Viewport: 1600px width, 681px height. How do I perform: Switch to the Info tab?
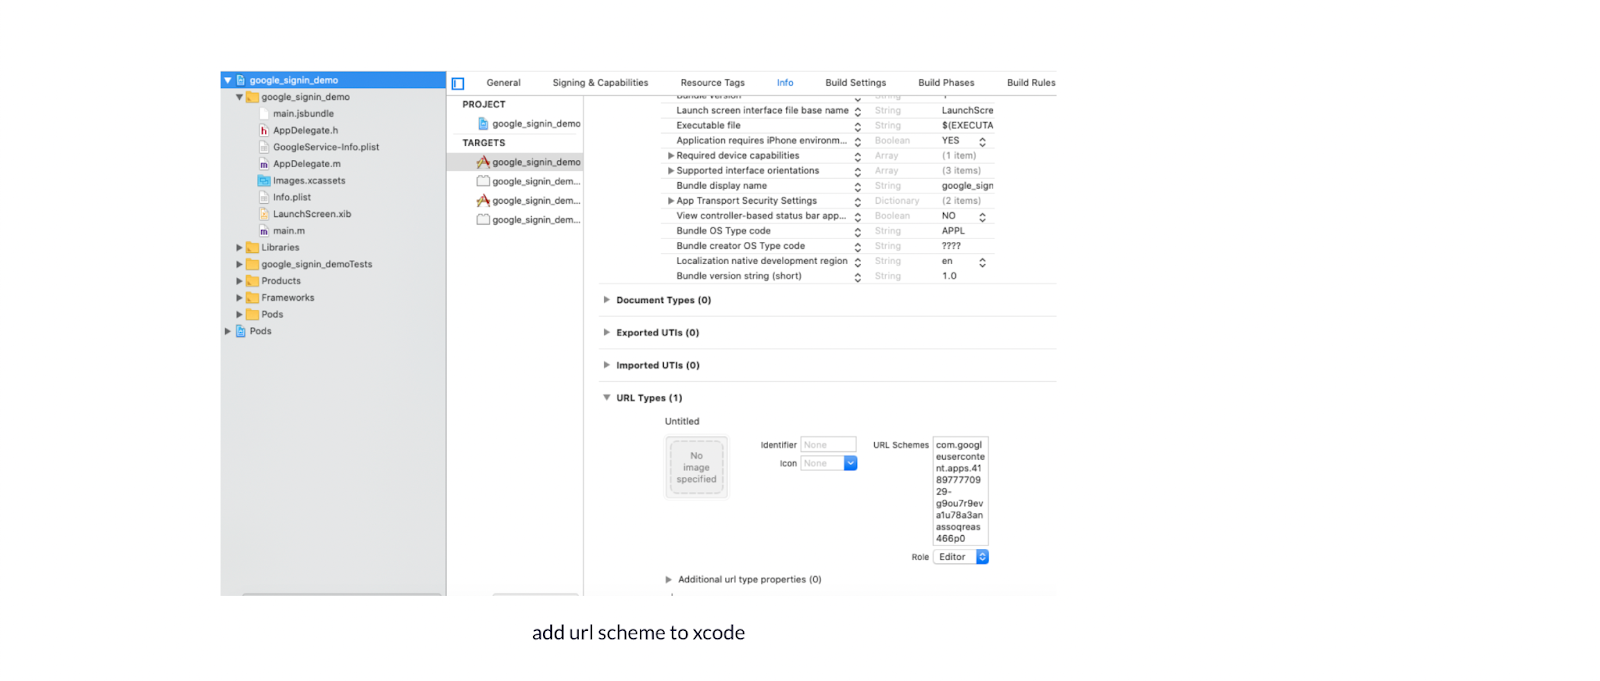point(785,83)
